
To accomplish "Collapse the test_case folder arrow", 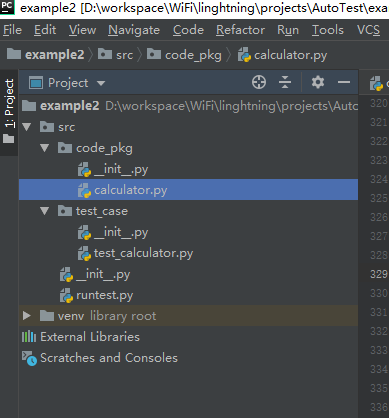I will [x=45, y=211].
